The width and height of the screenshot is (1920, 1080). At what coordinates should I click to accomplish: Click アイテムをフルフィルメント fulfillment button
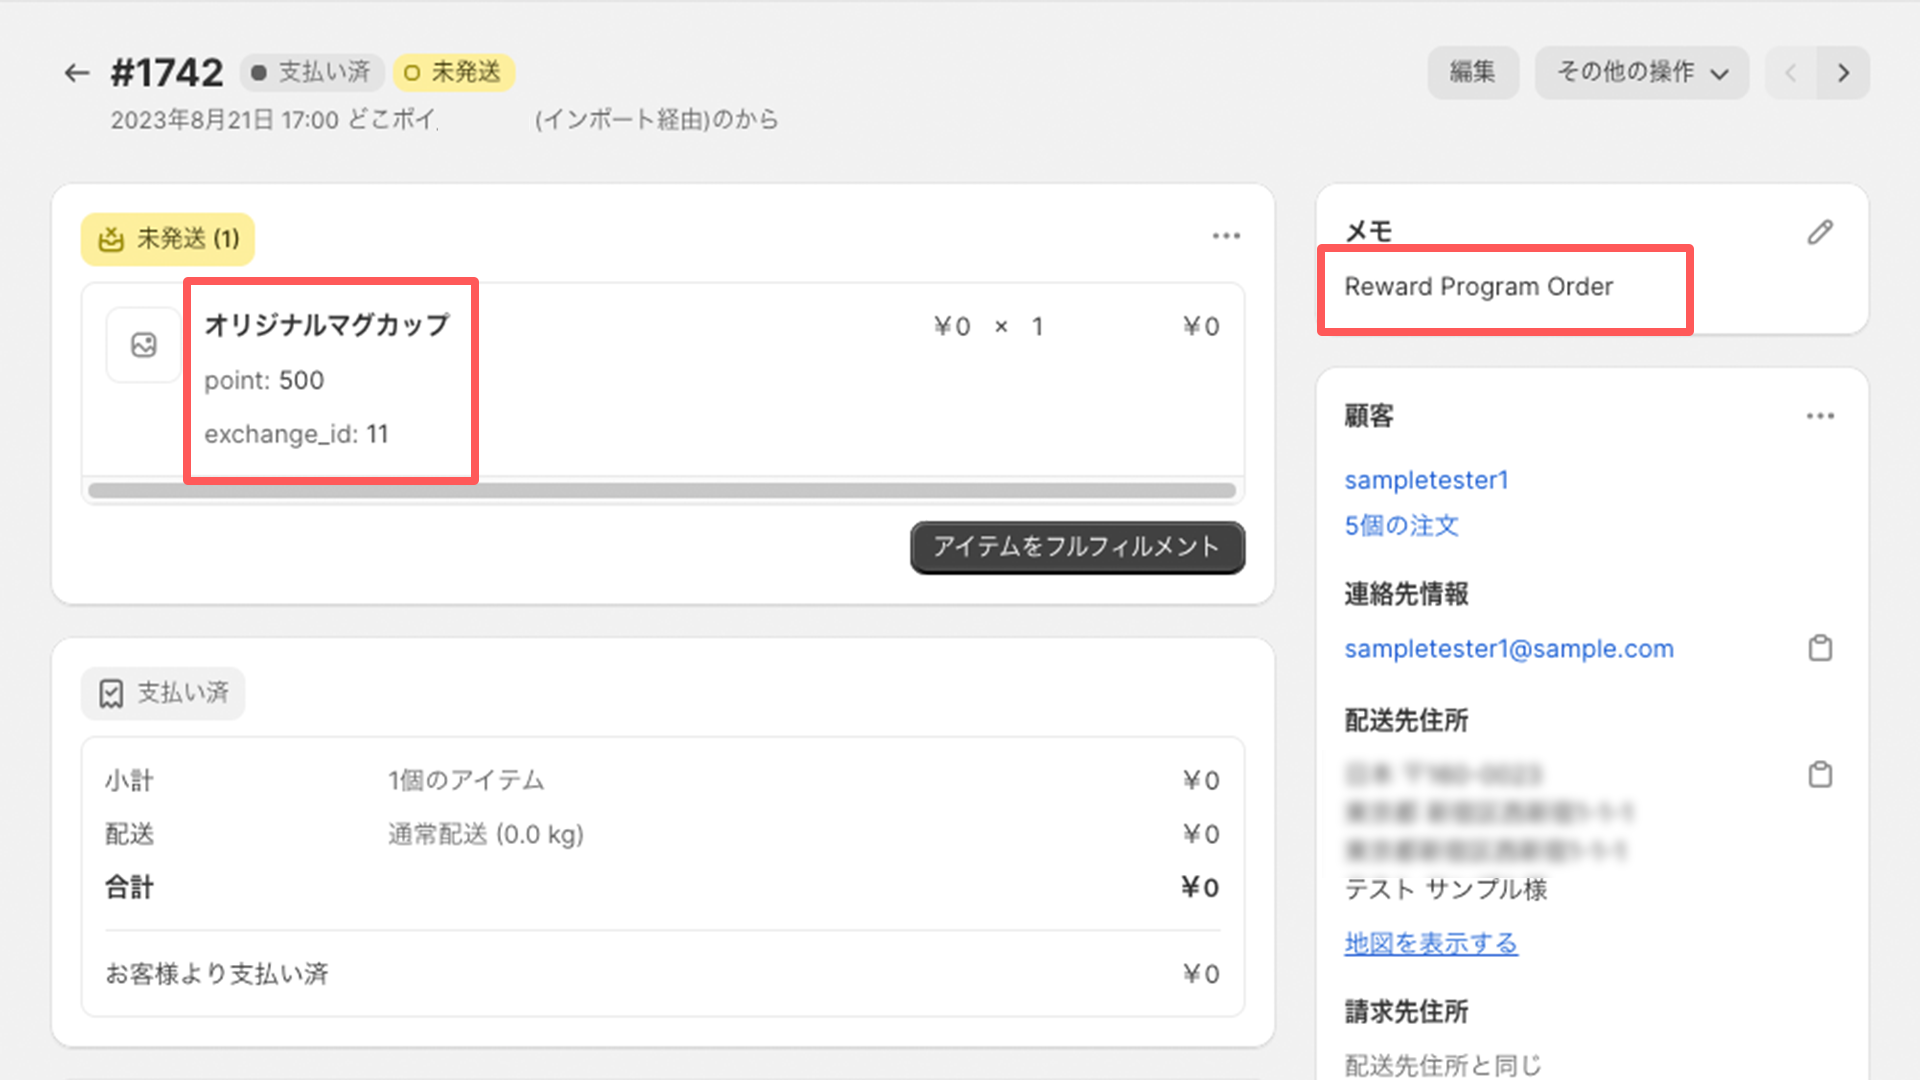(1077, 547)
